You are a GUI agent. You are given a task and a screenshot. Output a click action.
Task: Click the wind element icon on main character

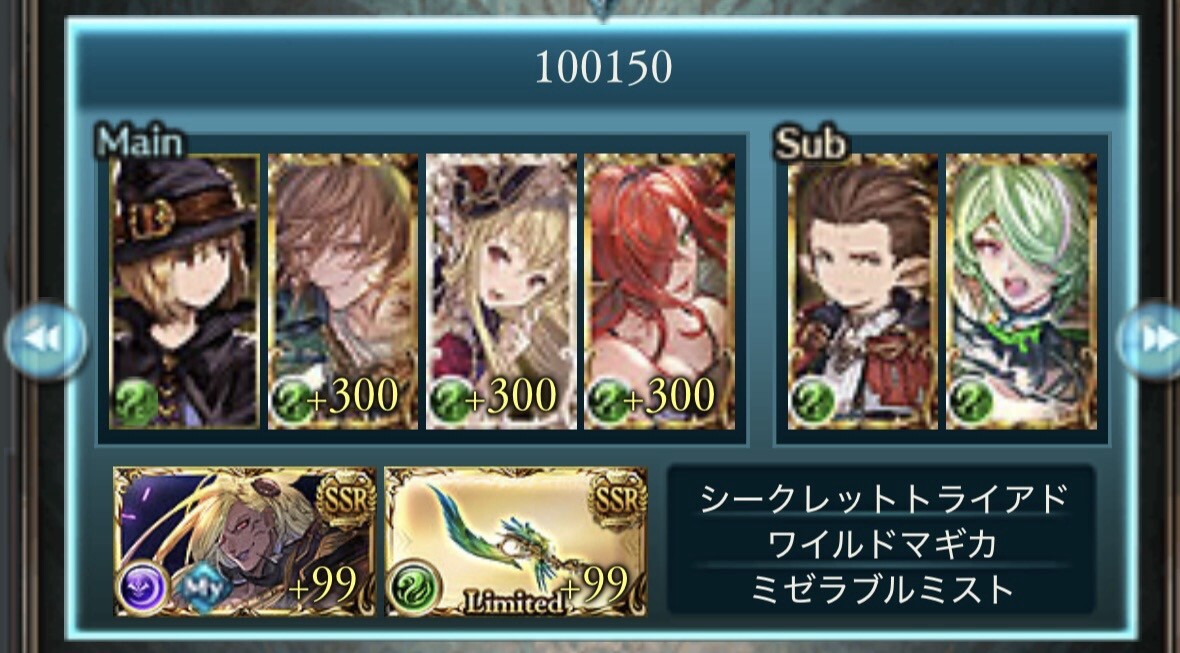136,402
